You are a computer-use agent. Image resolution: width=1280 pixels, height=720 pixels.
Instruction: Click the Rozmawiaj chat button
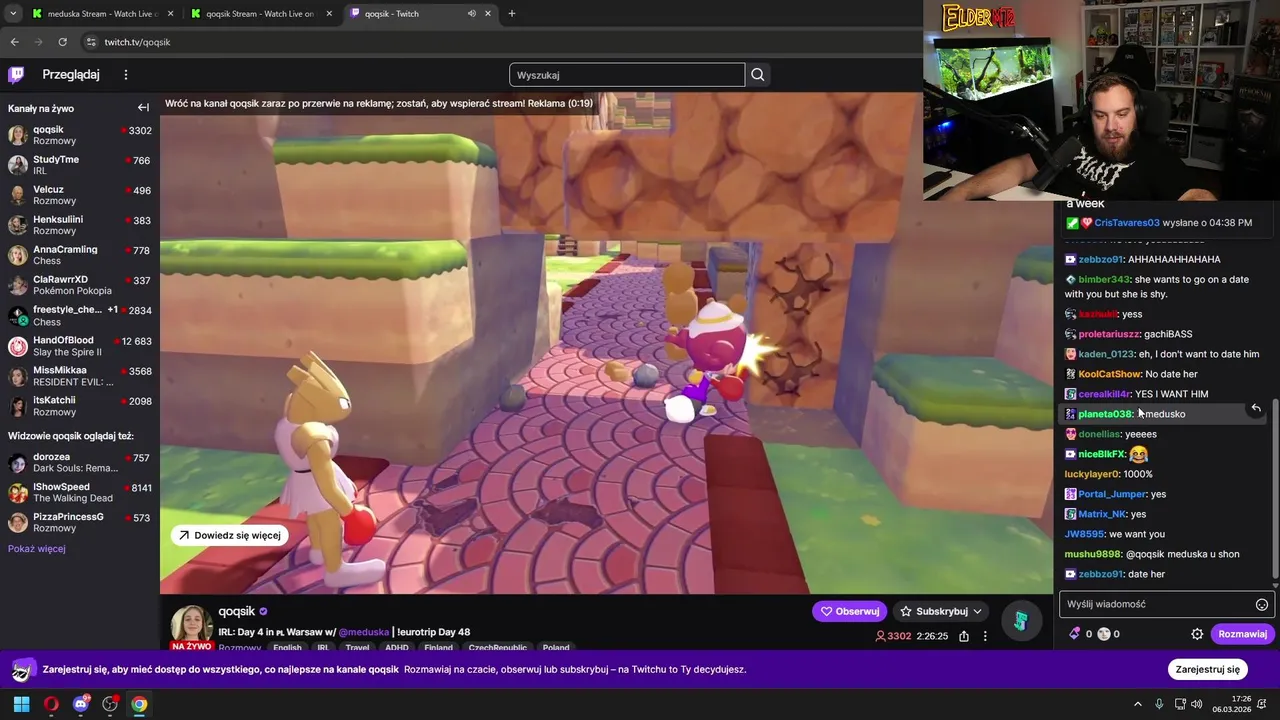pyautogui.click(x=1242, y=634)
